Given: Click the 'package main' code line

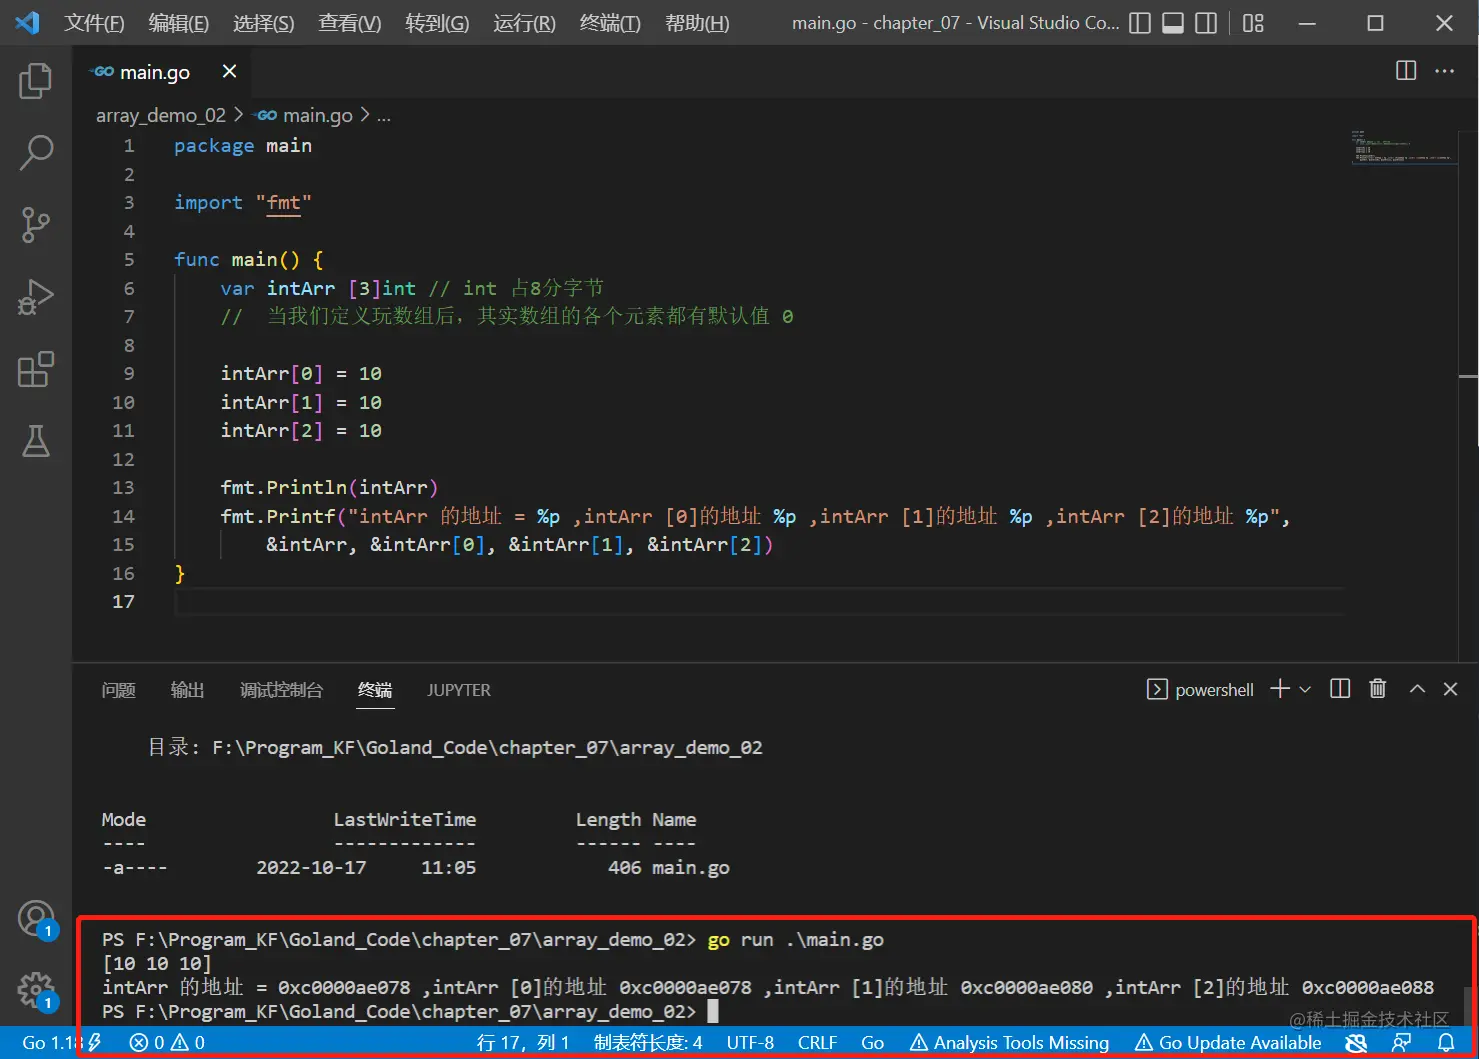Looking at the screenshot, I should coord(243,146).
